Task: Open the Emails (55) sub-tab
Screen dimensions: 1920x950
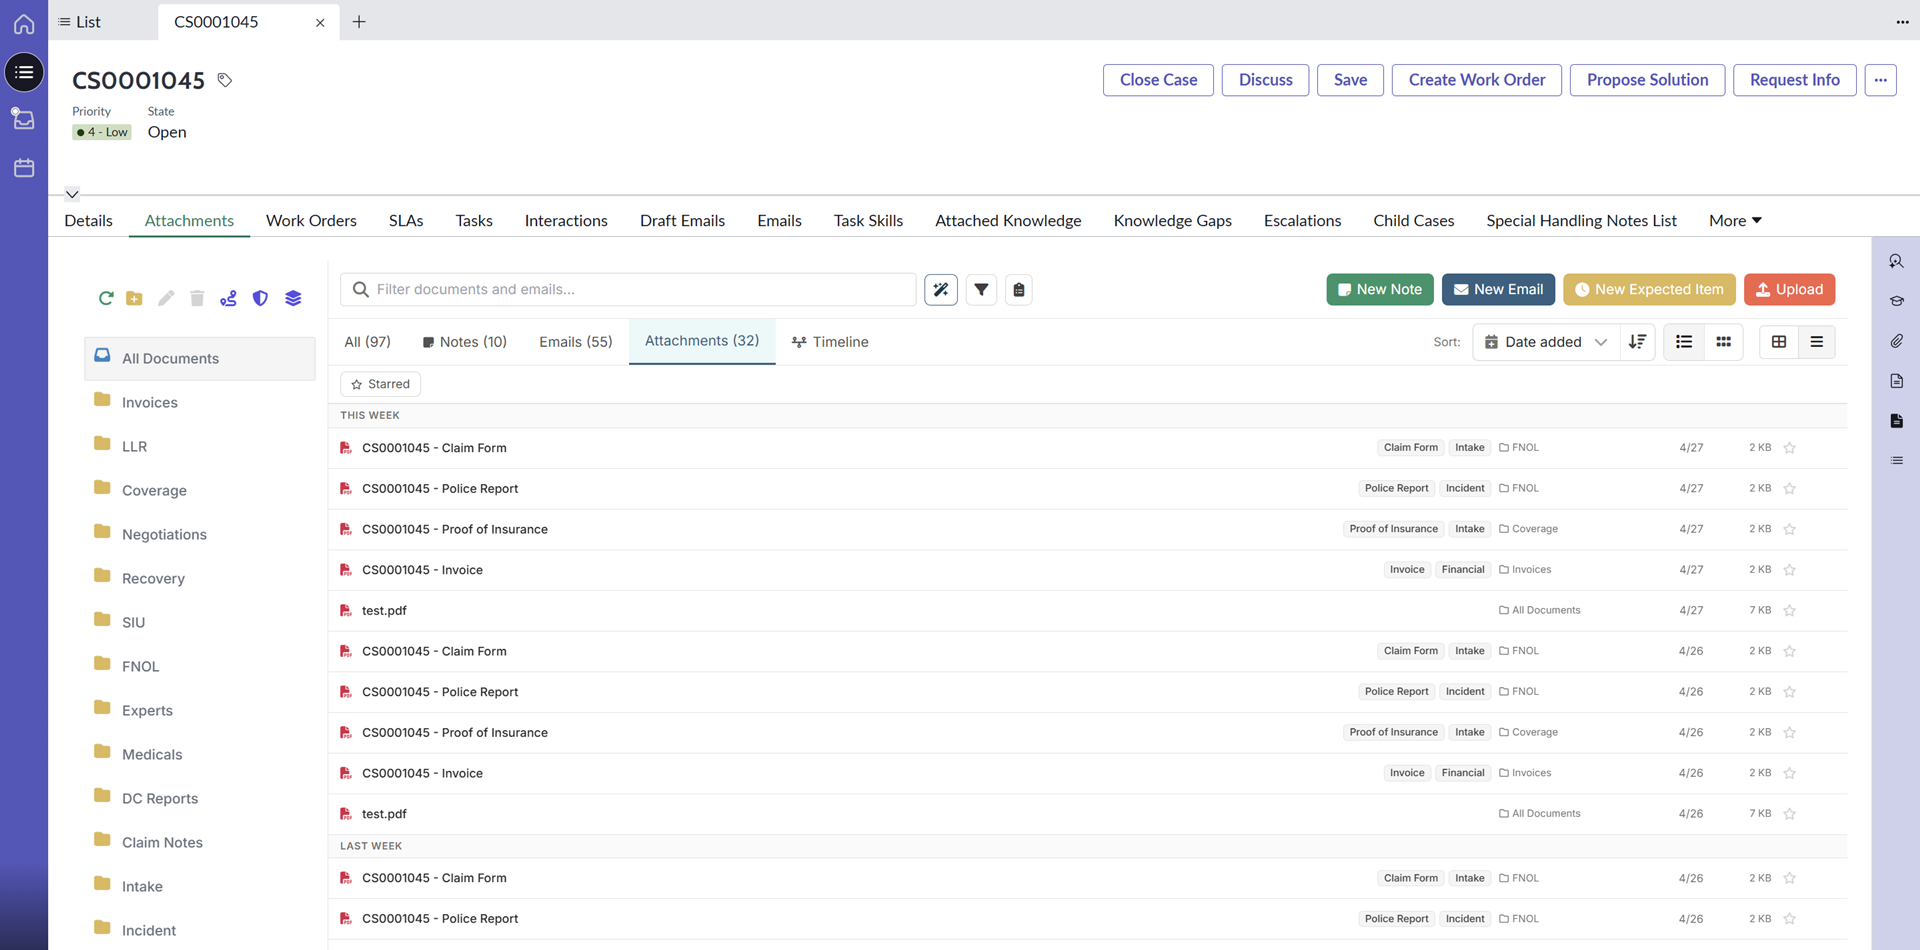Action: (x=575, y=342)
